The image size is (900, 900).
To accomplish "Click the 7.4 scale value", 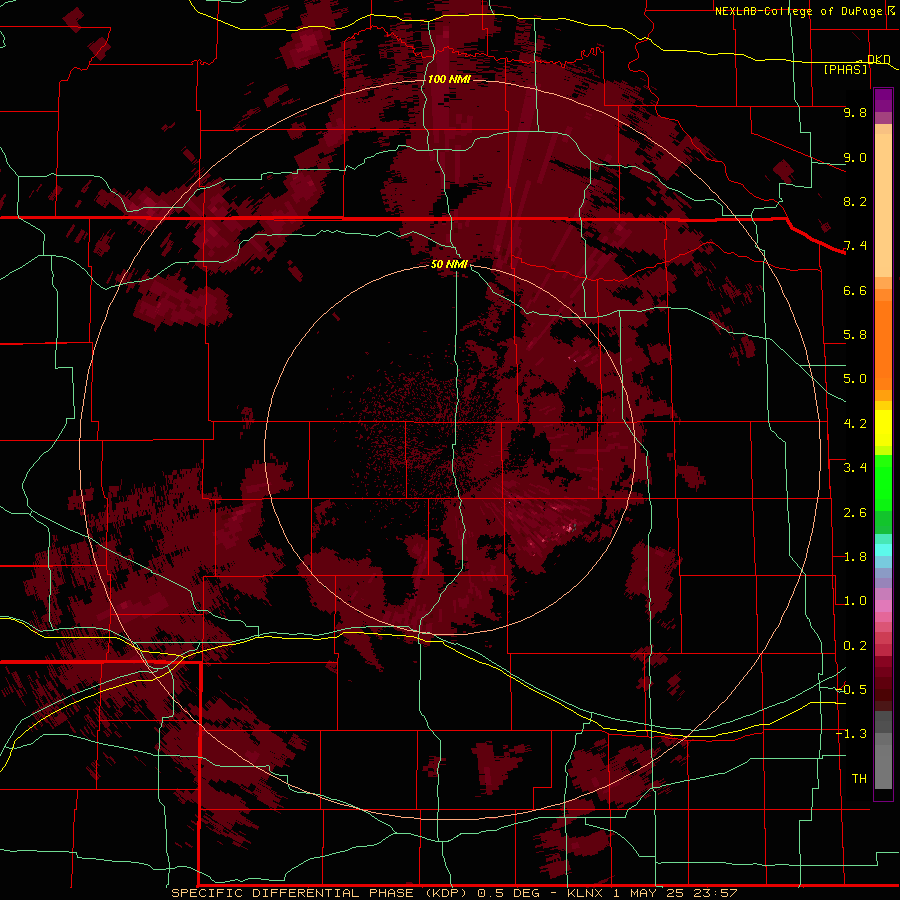I will point(855,246).
